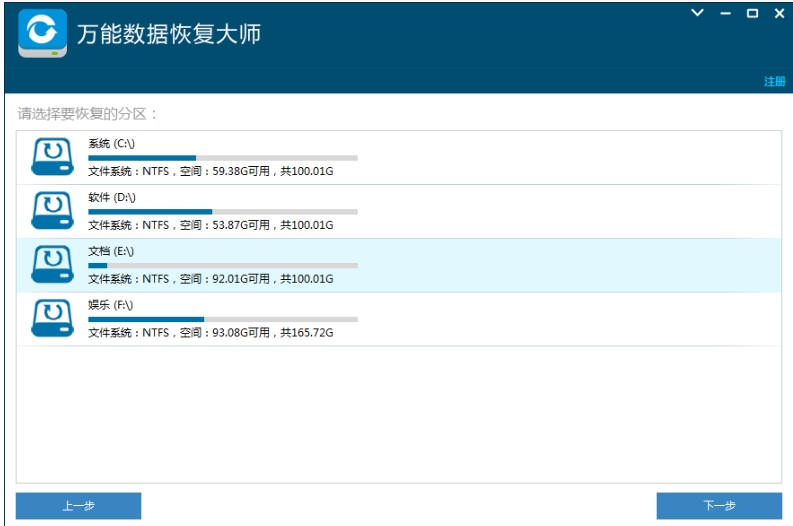793x526 pixels.
Task: Minimize the data recovery window
Action: tap(726, 14)
